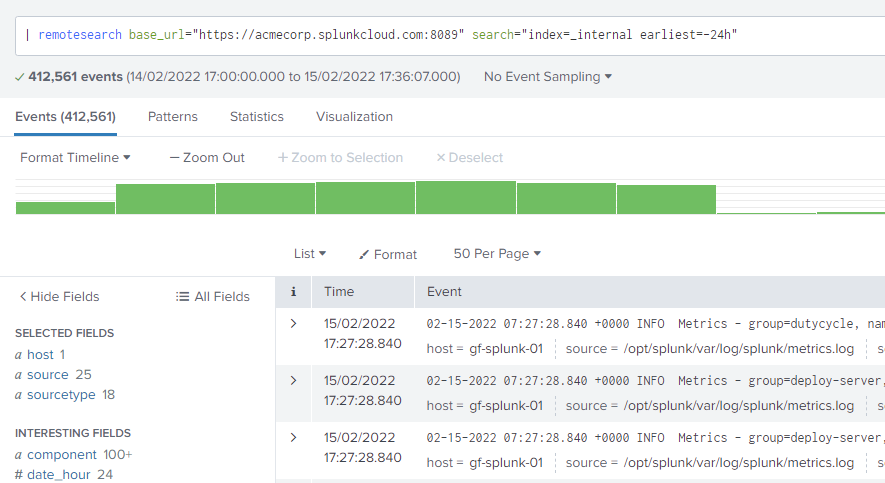This screenshot has height=483, width=885.
Task: Click the host selected field
Action: click(40, 355)
